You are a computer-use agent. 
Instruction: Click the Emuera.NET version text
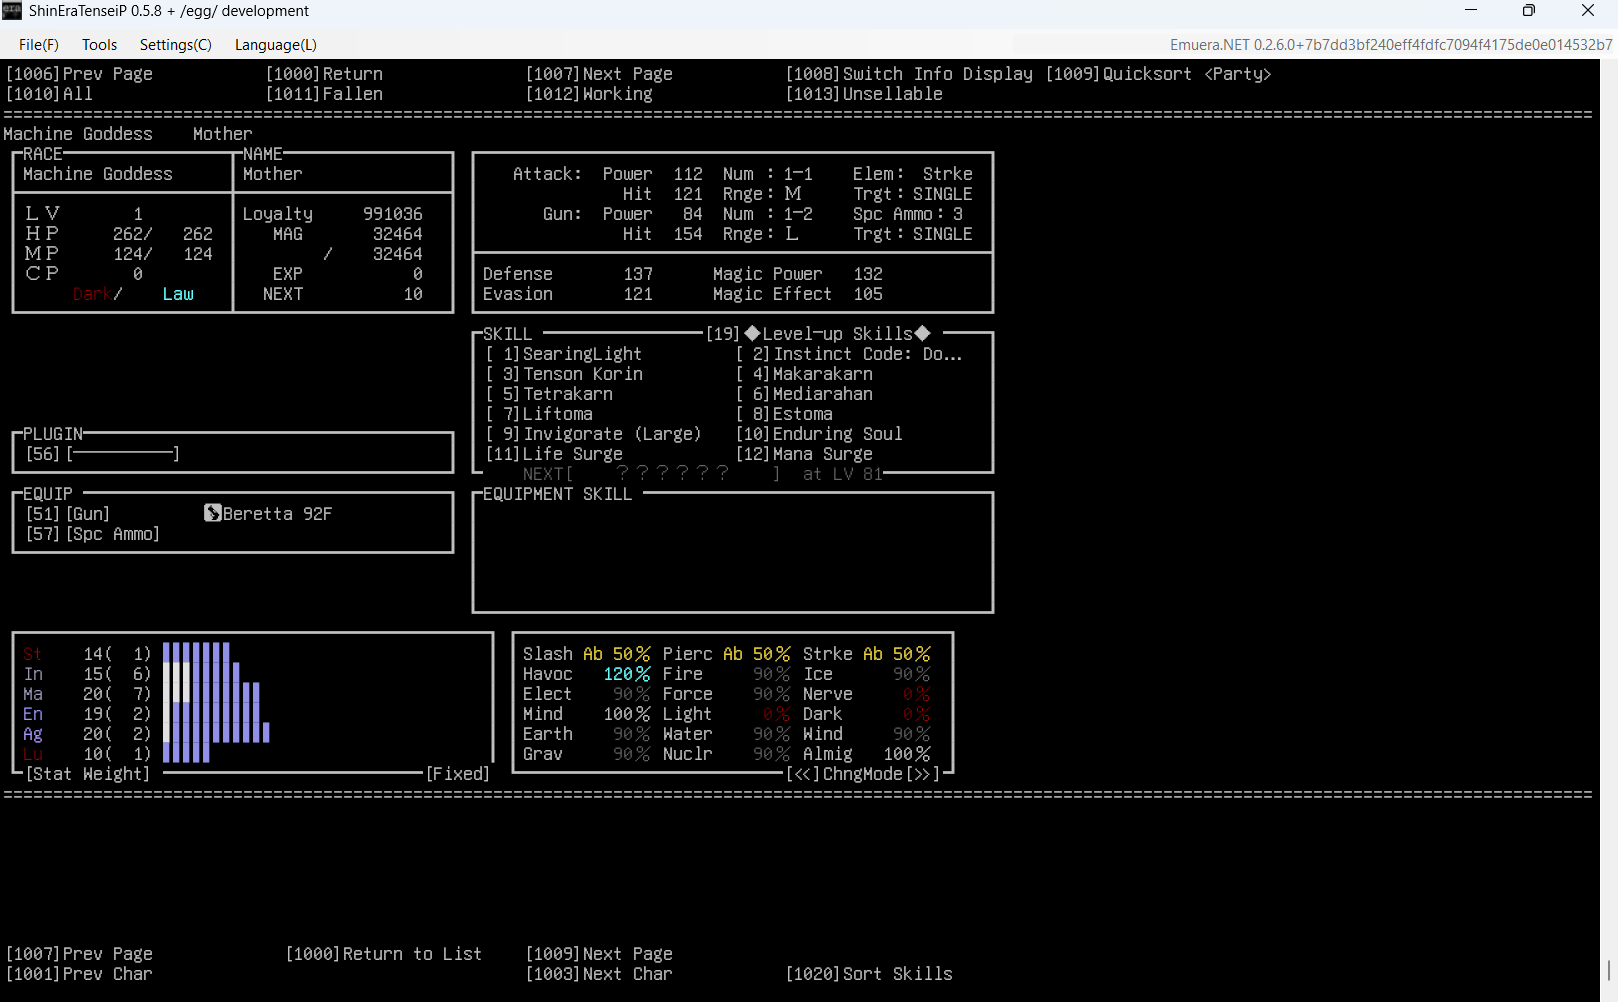coord(1391,45)
